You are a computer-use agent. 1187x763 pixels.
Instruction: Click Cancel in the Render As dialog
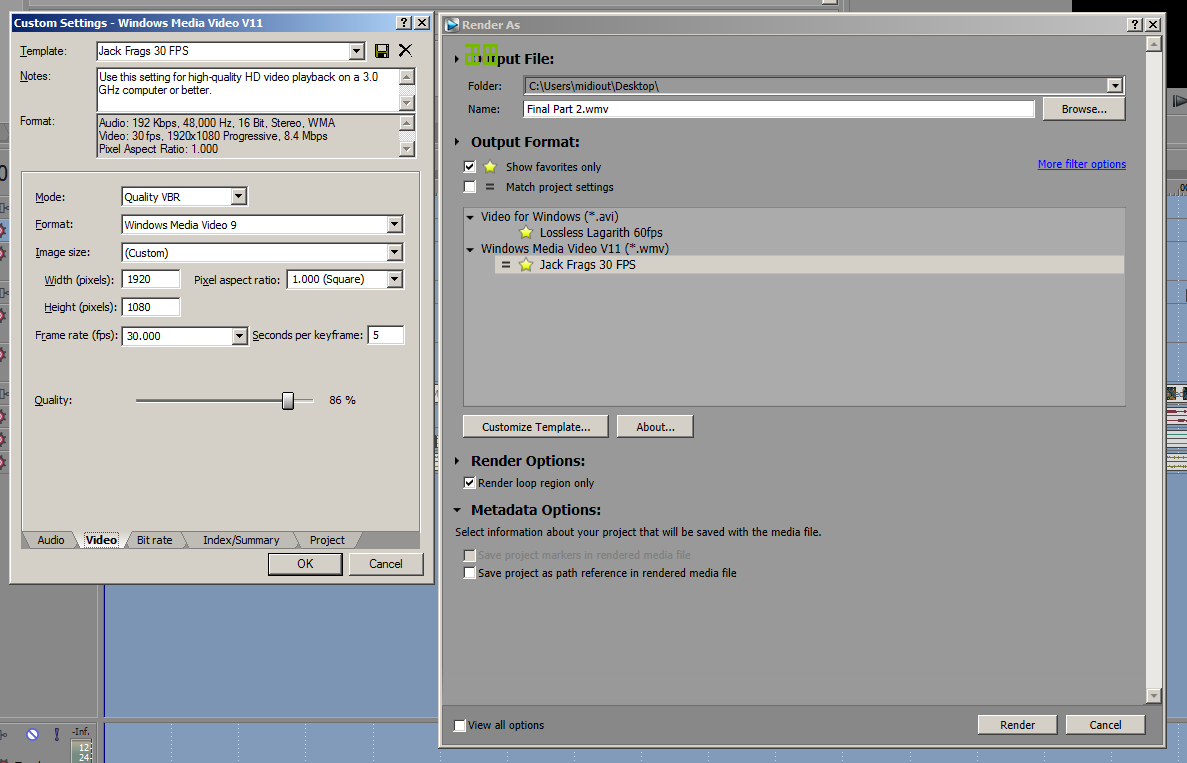click(x=1105, y=725)
